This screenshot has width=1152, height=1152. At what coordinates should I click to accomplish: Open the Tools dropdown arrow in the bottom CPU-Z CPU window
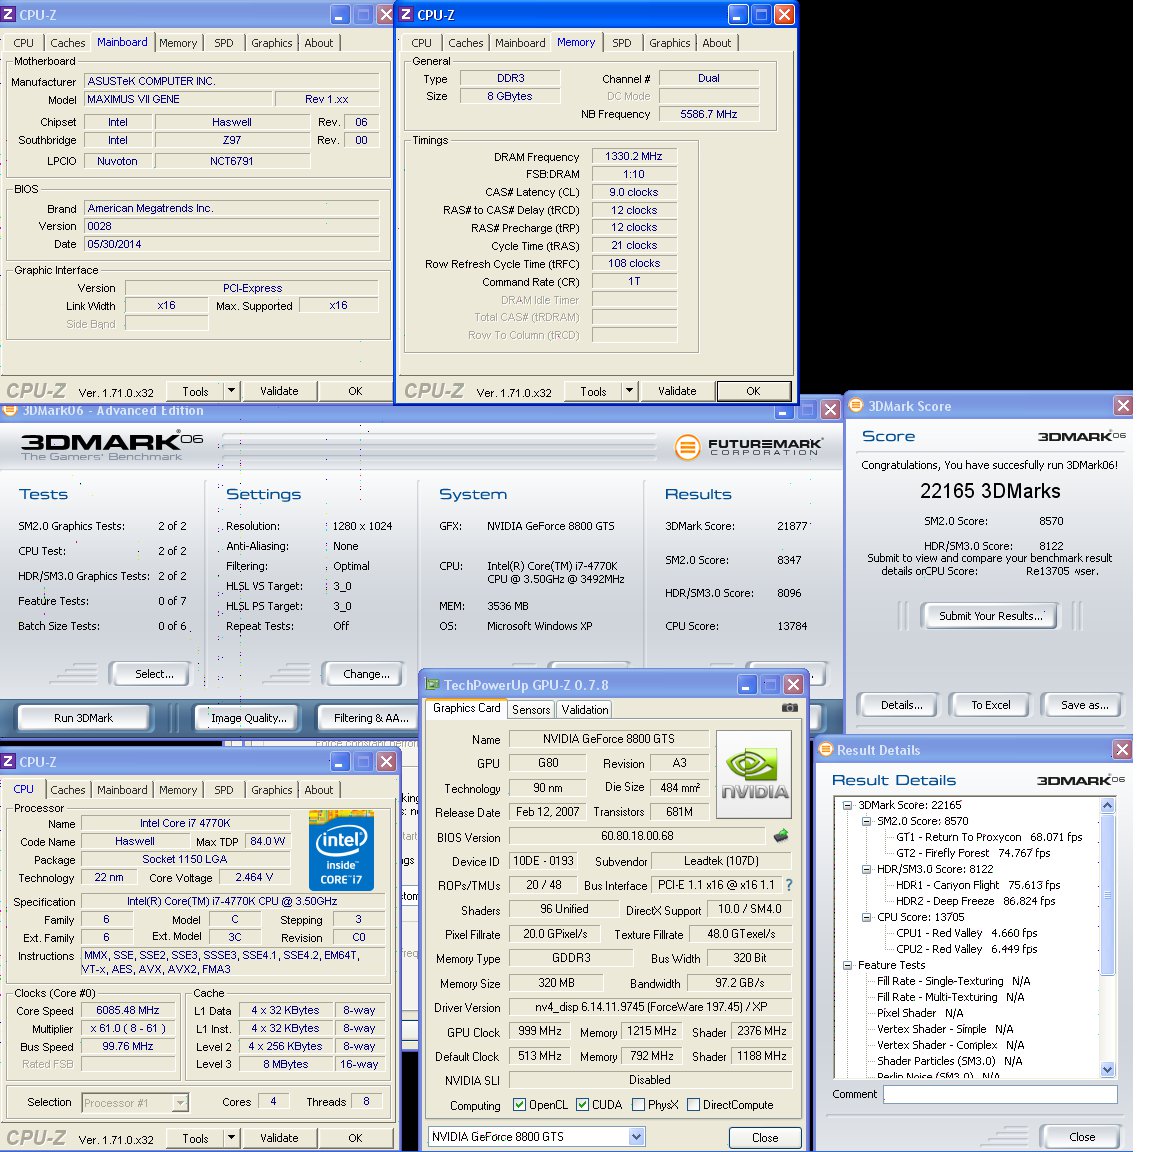(x=231, y=1138)
